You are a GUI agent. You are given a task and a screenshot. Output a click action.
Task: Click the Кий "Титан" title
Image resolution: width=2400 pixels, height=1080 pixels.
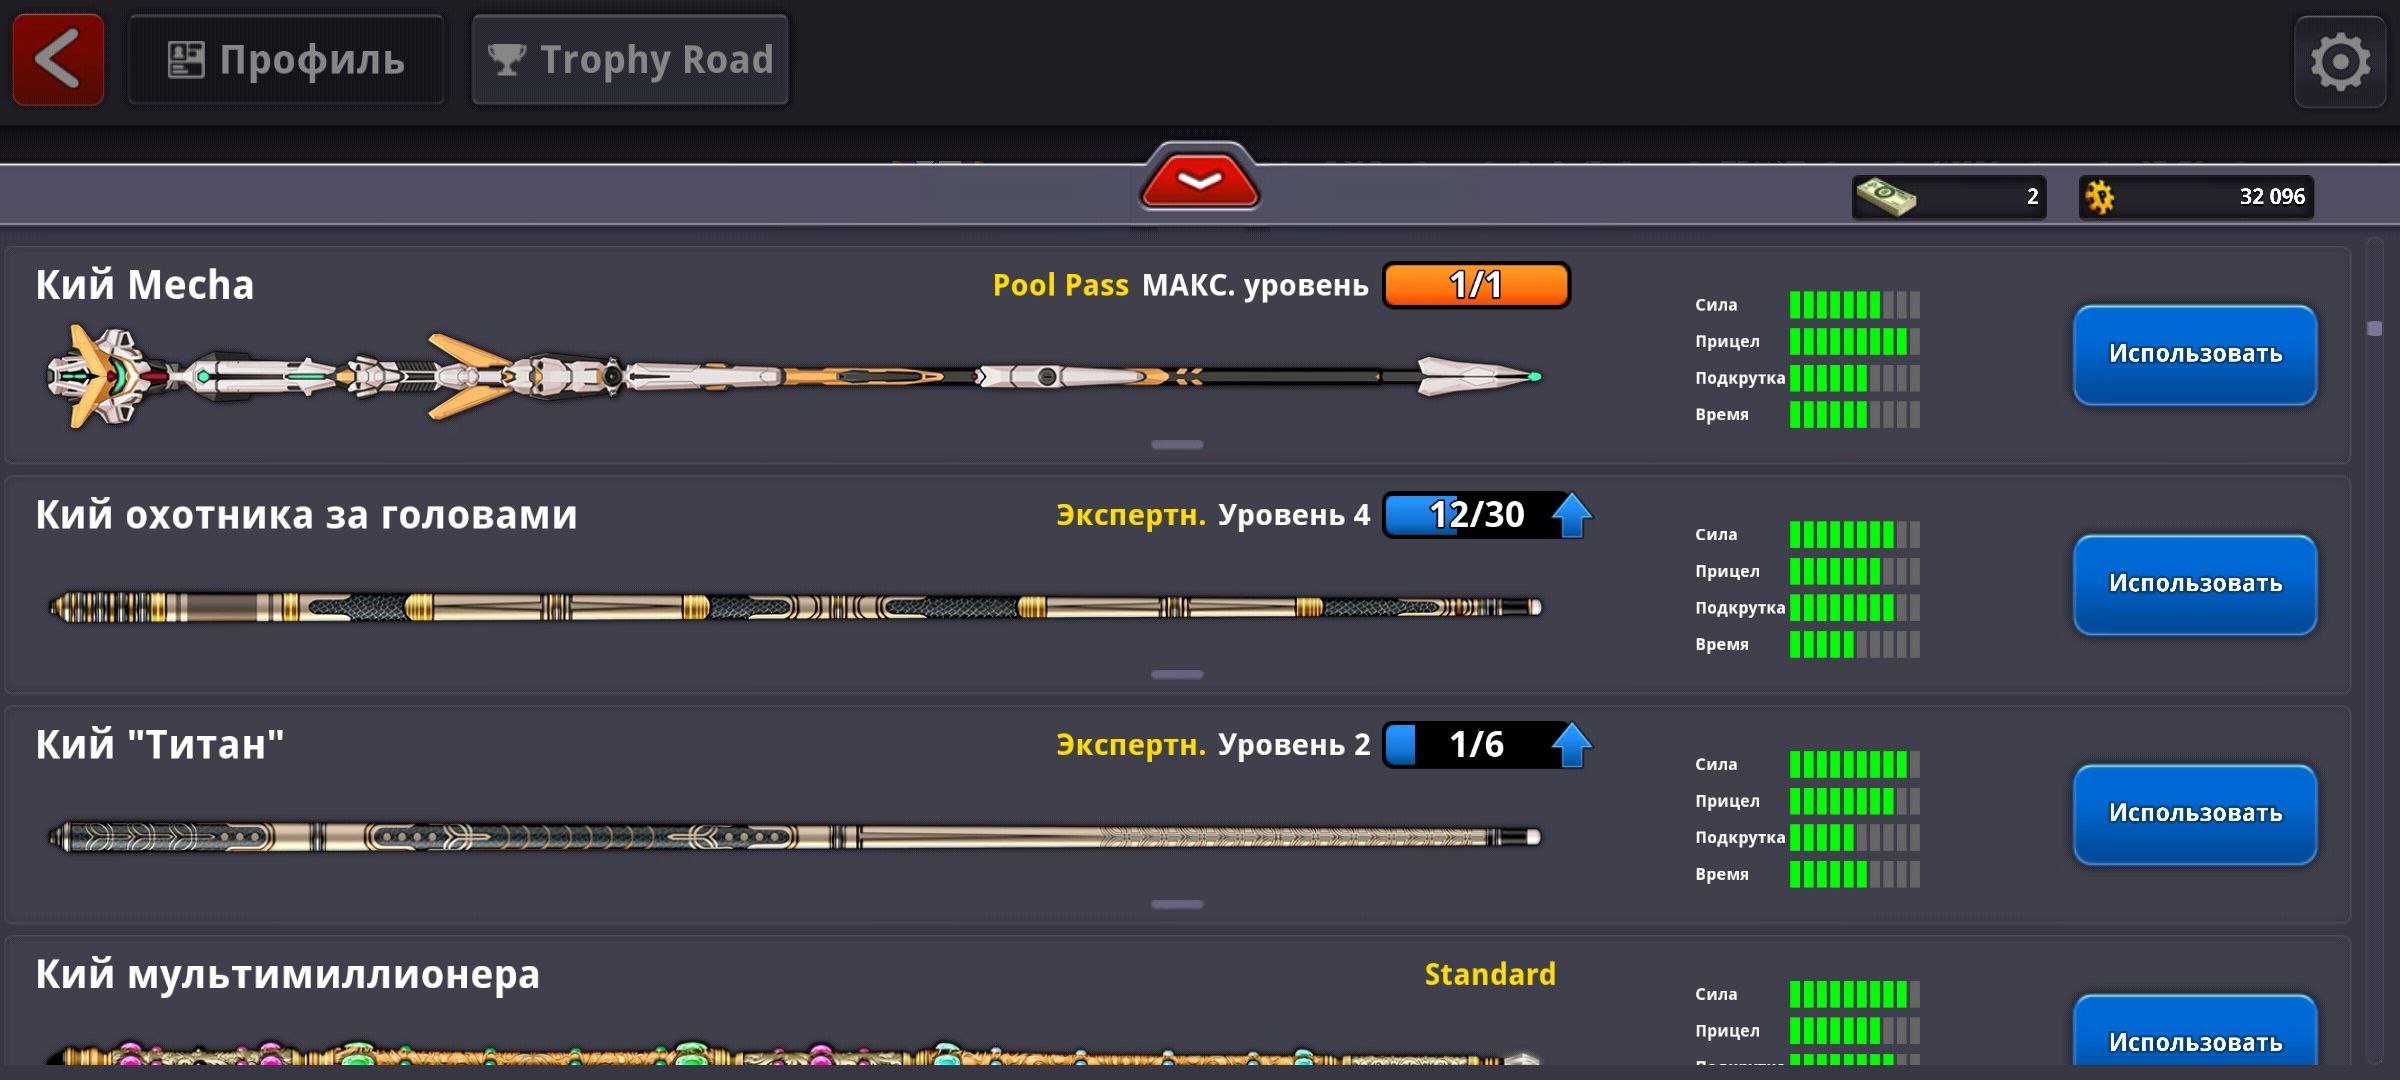[x=160, y=745]
